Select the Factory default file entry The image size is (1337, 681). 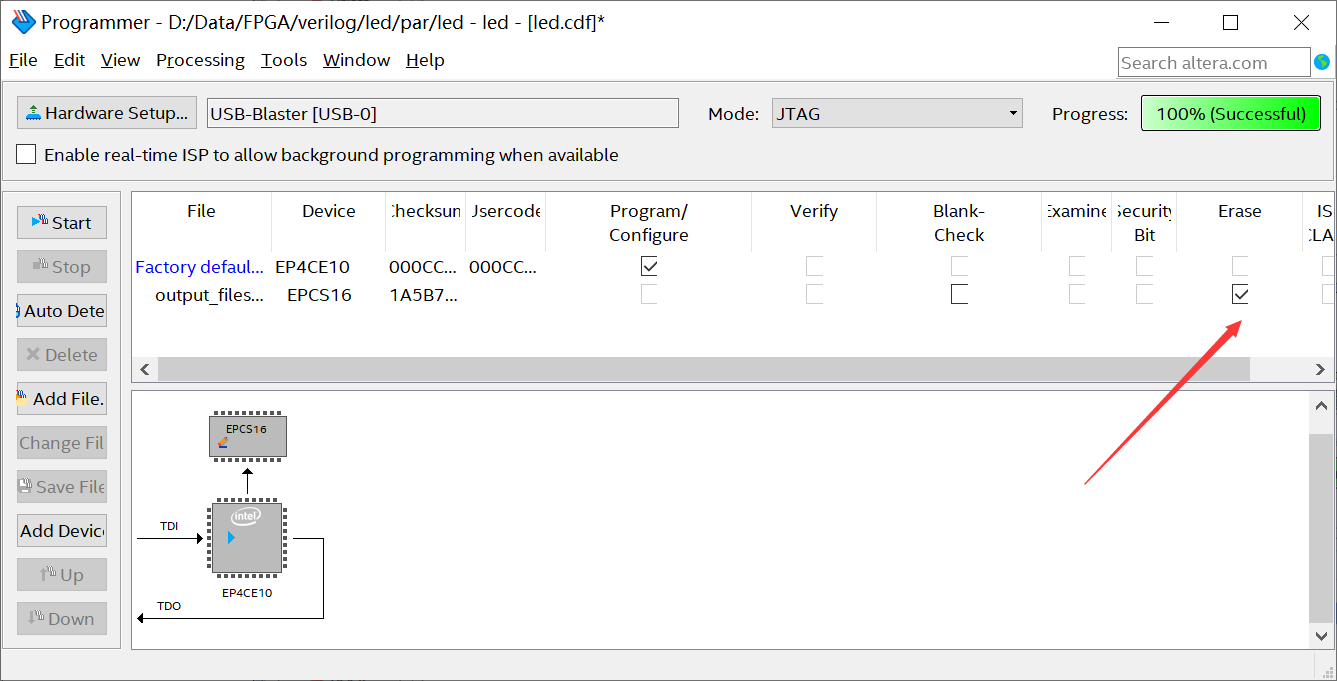[200, 267]
